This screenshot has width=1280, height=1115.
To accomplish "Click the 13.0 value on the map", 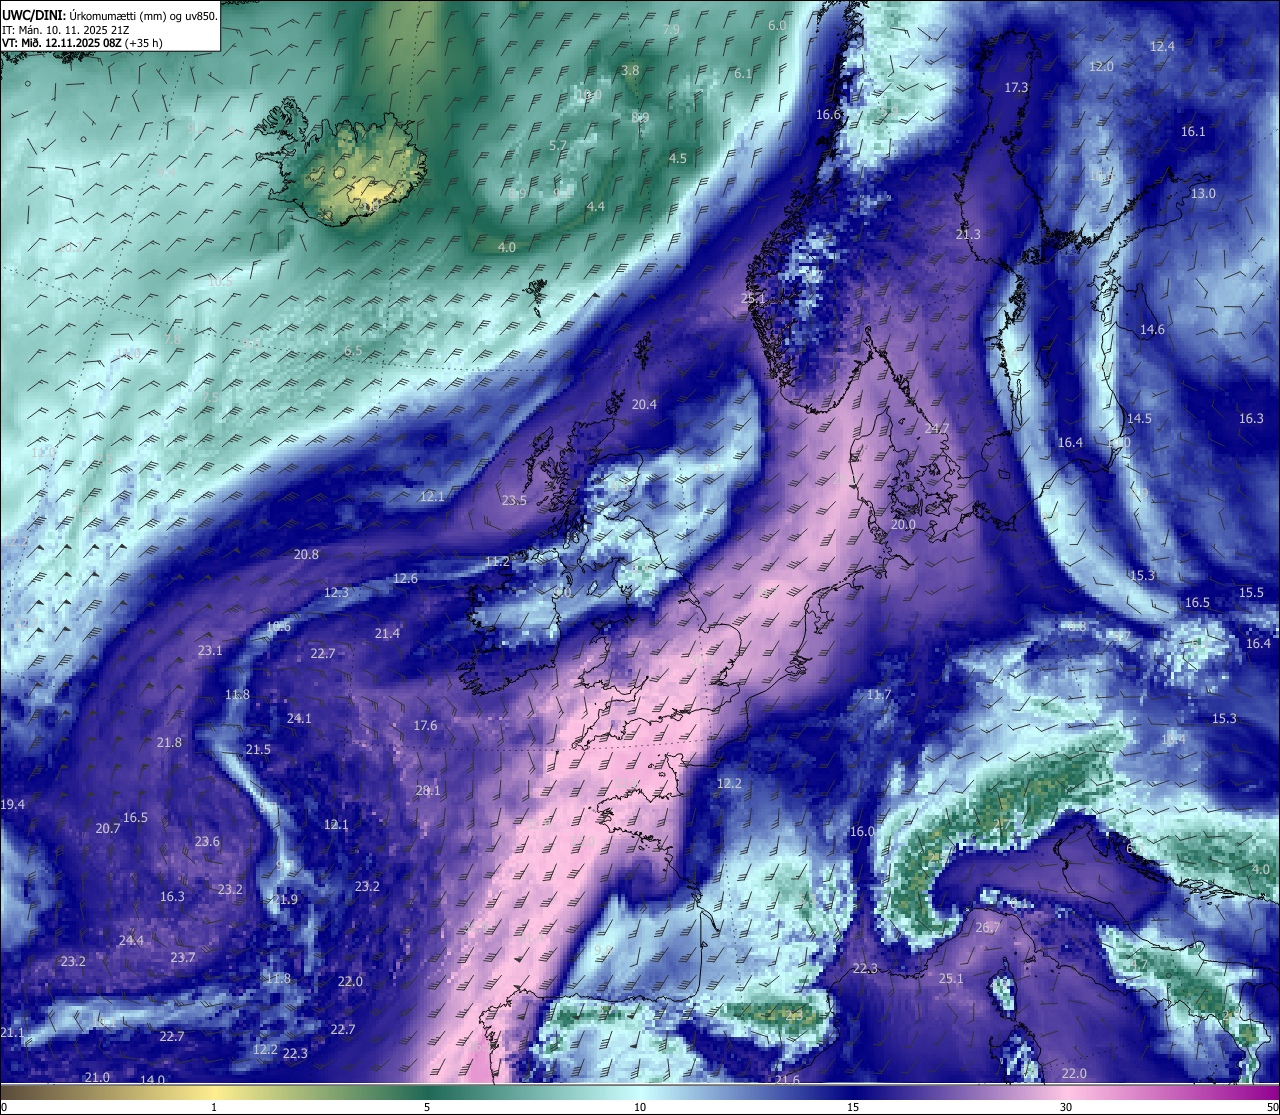I will pyautogui.click(x=1203, y=193).
